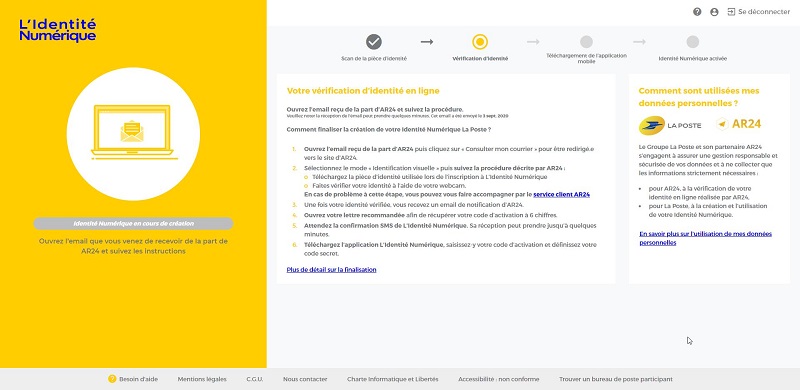800x390 pixels.
Task: Click Se déconnecter to log out
Action: tap(764, 12)
